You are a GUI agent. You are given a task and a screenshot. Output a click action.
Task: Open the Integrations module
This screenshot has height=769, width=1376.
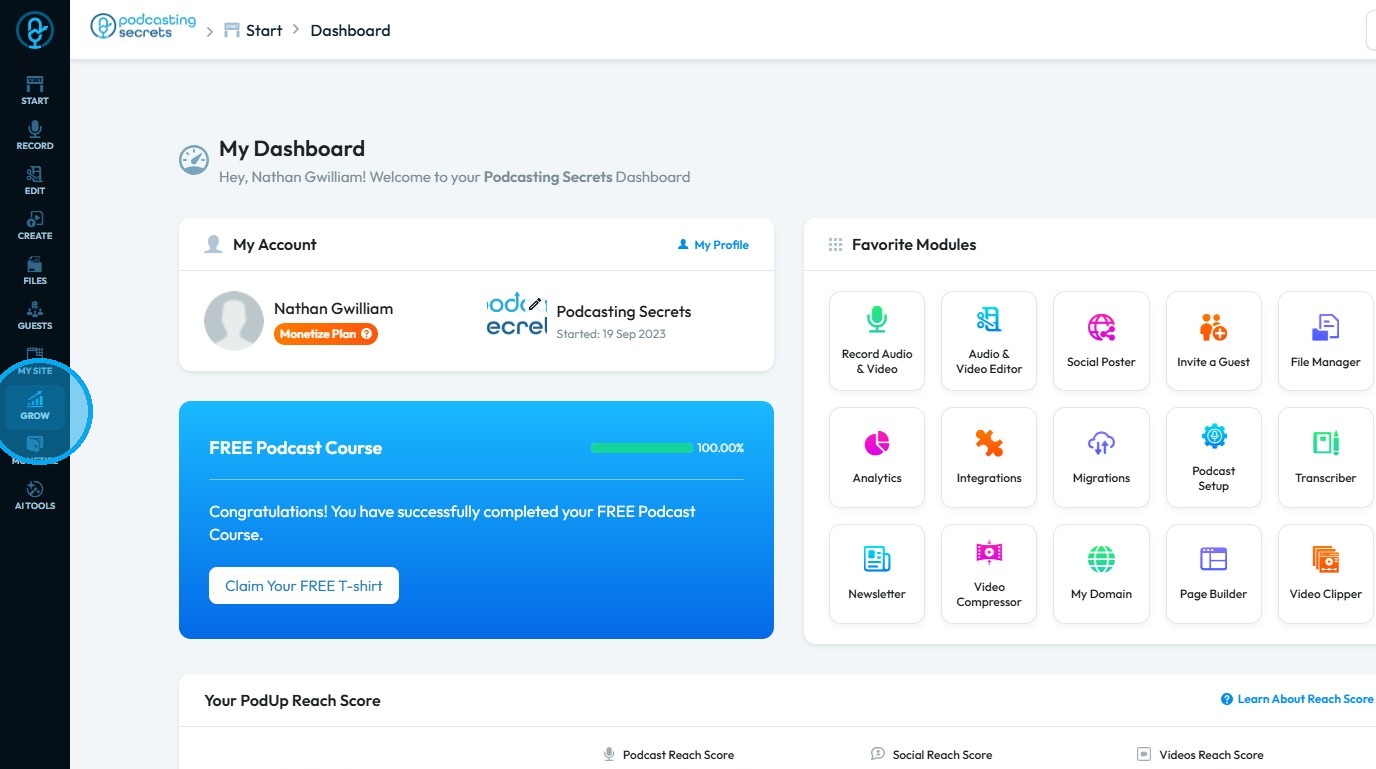coord(989,457)
